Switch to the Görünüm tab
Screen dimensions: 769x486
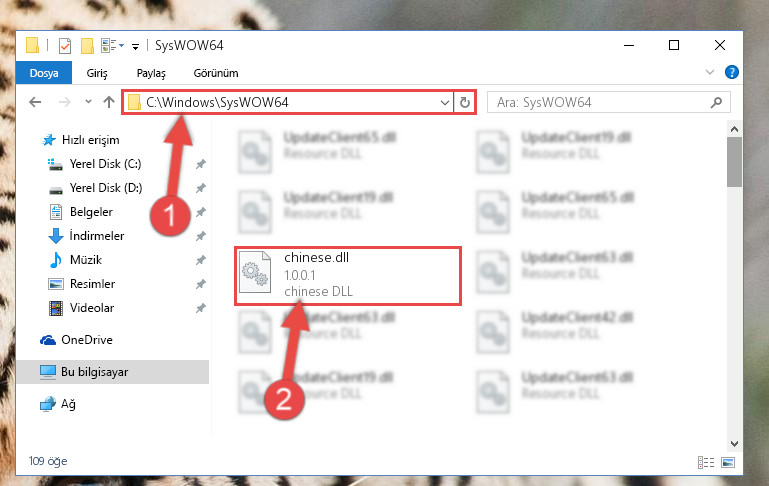tap(216, 73)
